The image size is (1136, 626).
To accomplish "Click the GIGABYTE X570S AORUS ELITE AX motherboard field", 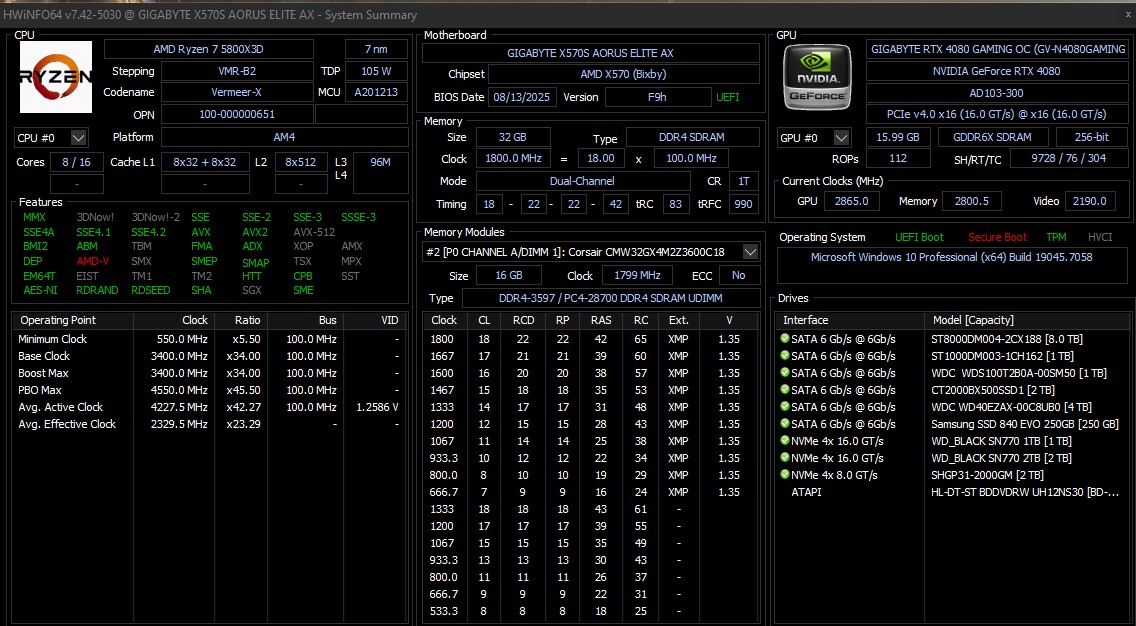I will point(590,53).
